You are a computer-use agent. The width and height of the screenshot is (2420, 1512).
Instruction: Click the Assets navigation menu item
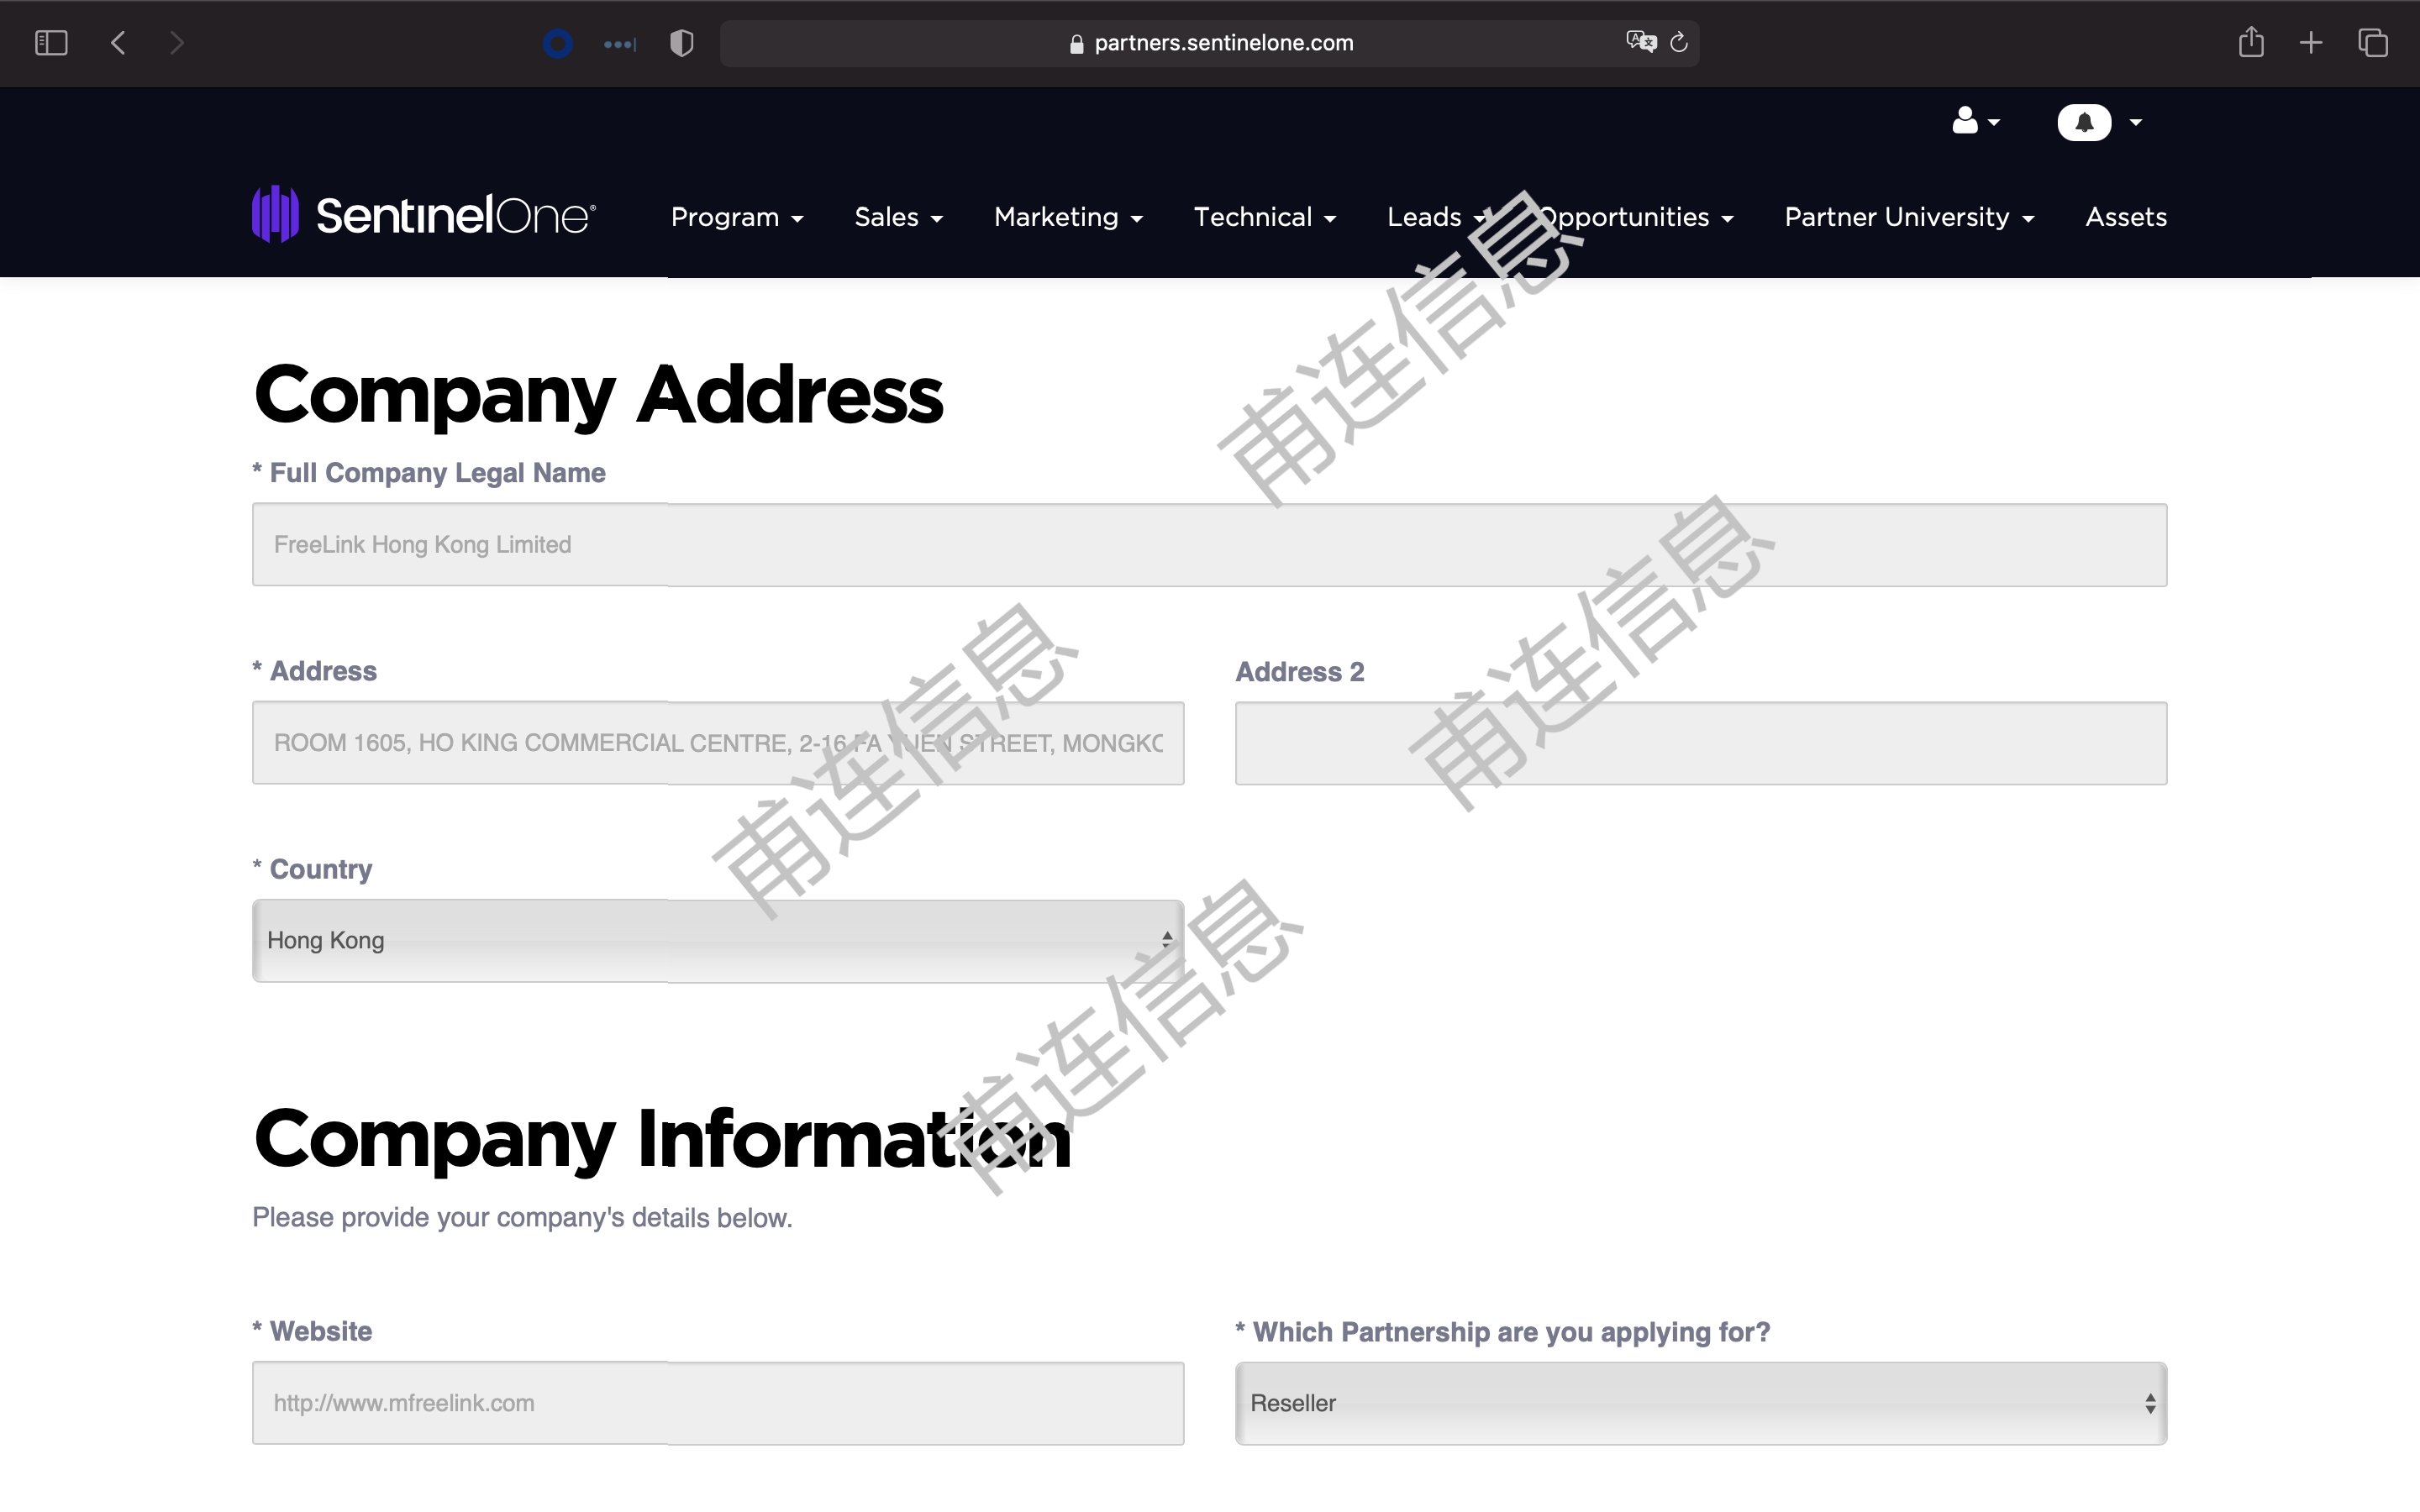[2124, 214]
